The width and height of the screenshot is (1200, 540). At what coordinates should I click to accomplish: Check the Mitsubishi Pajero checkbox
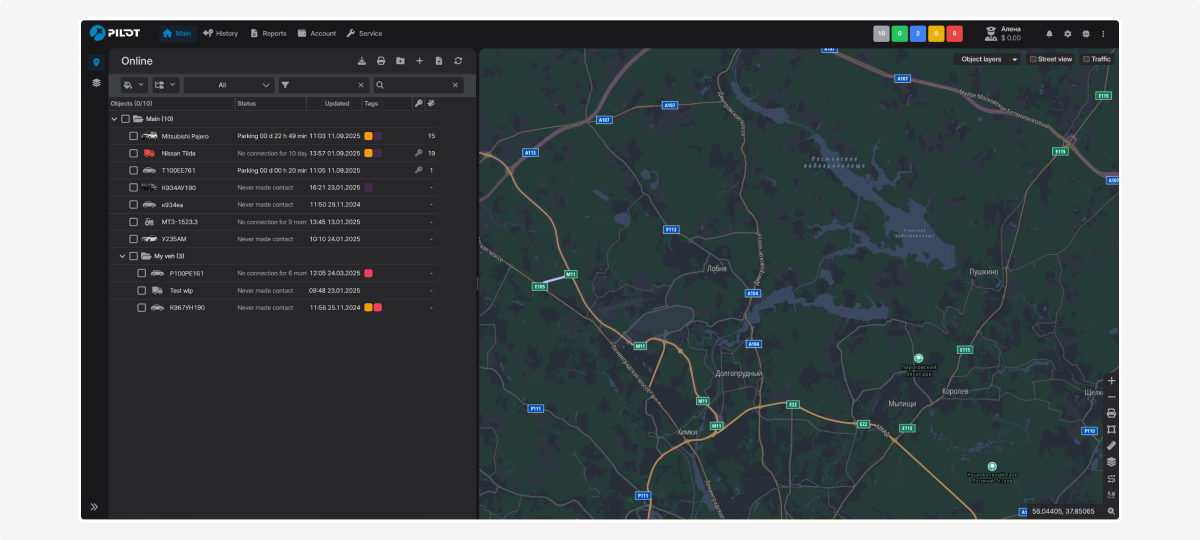pos(133,136)
